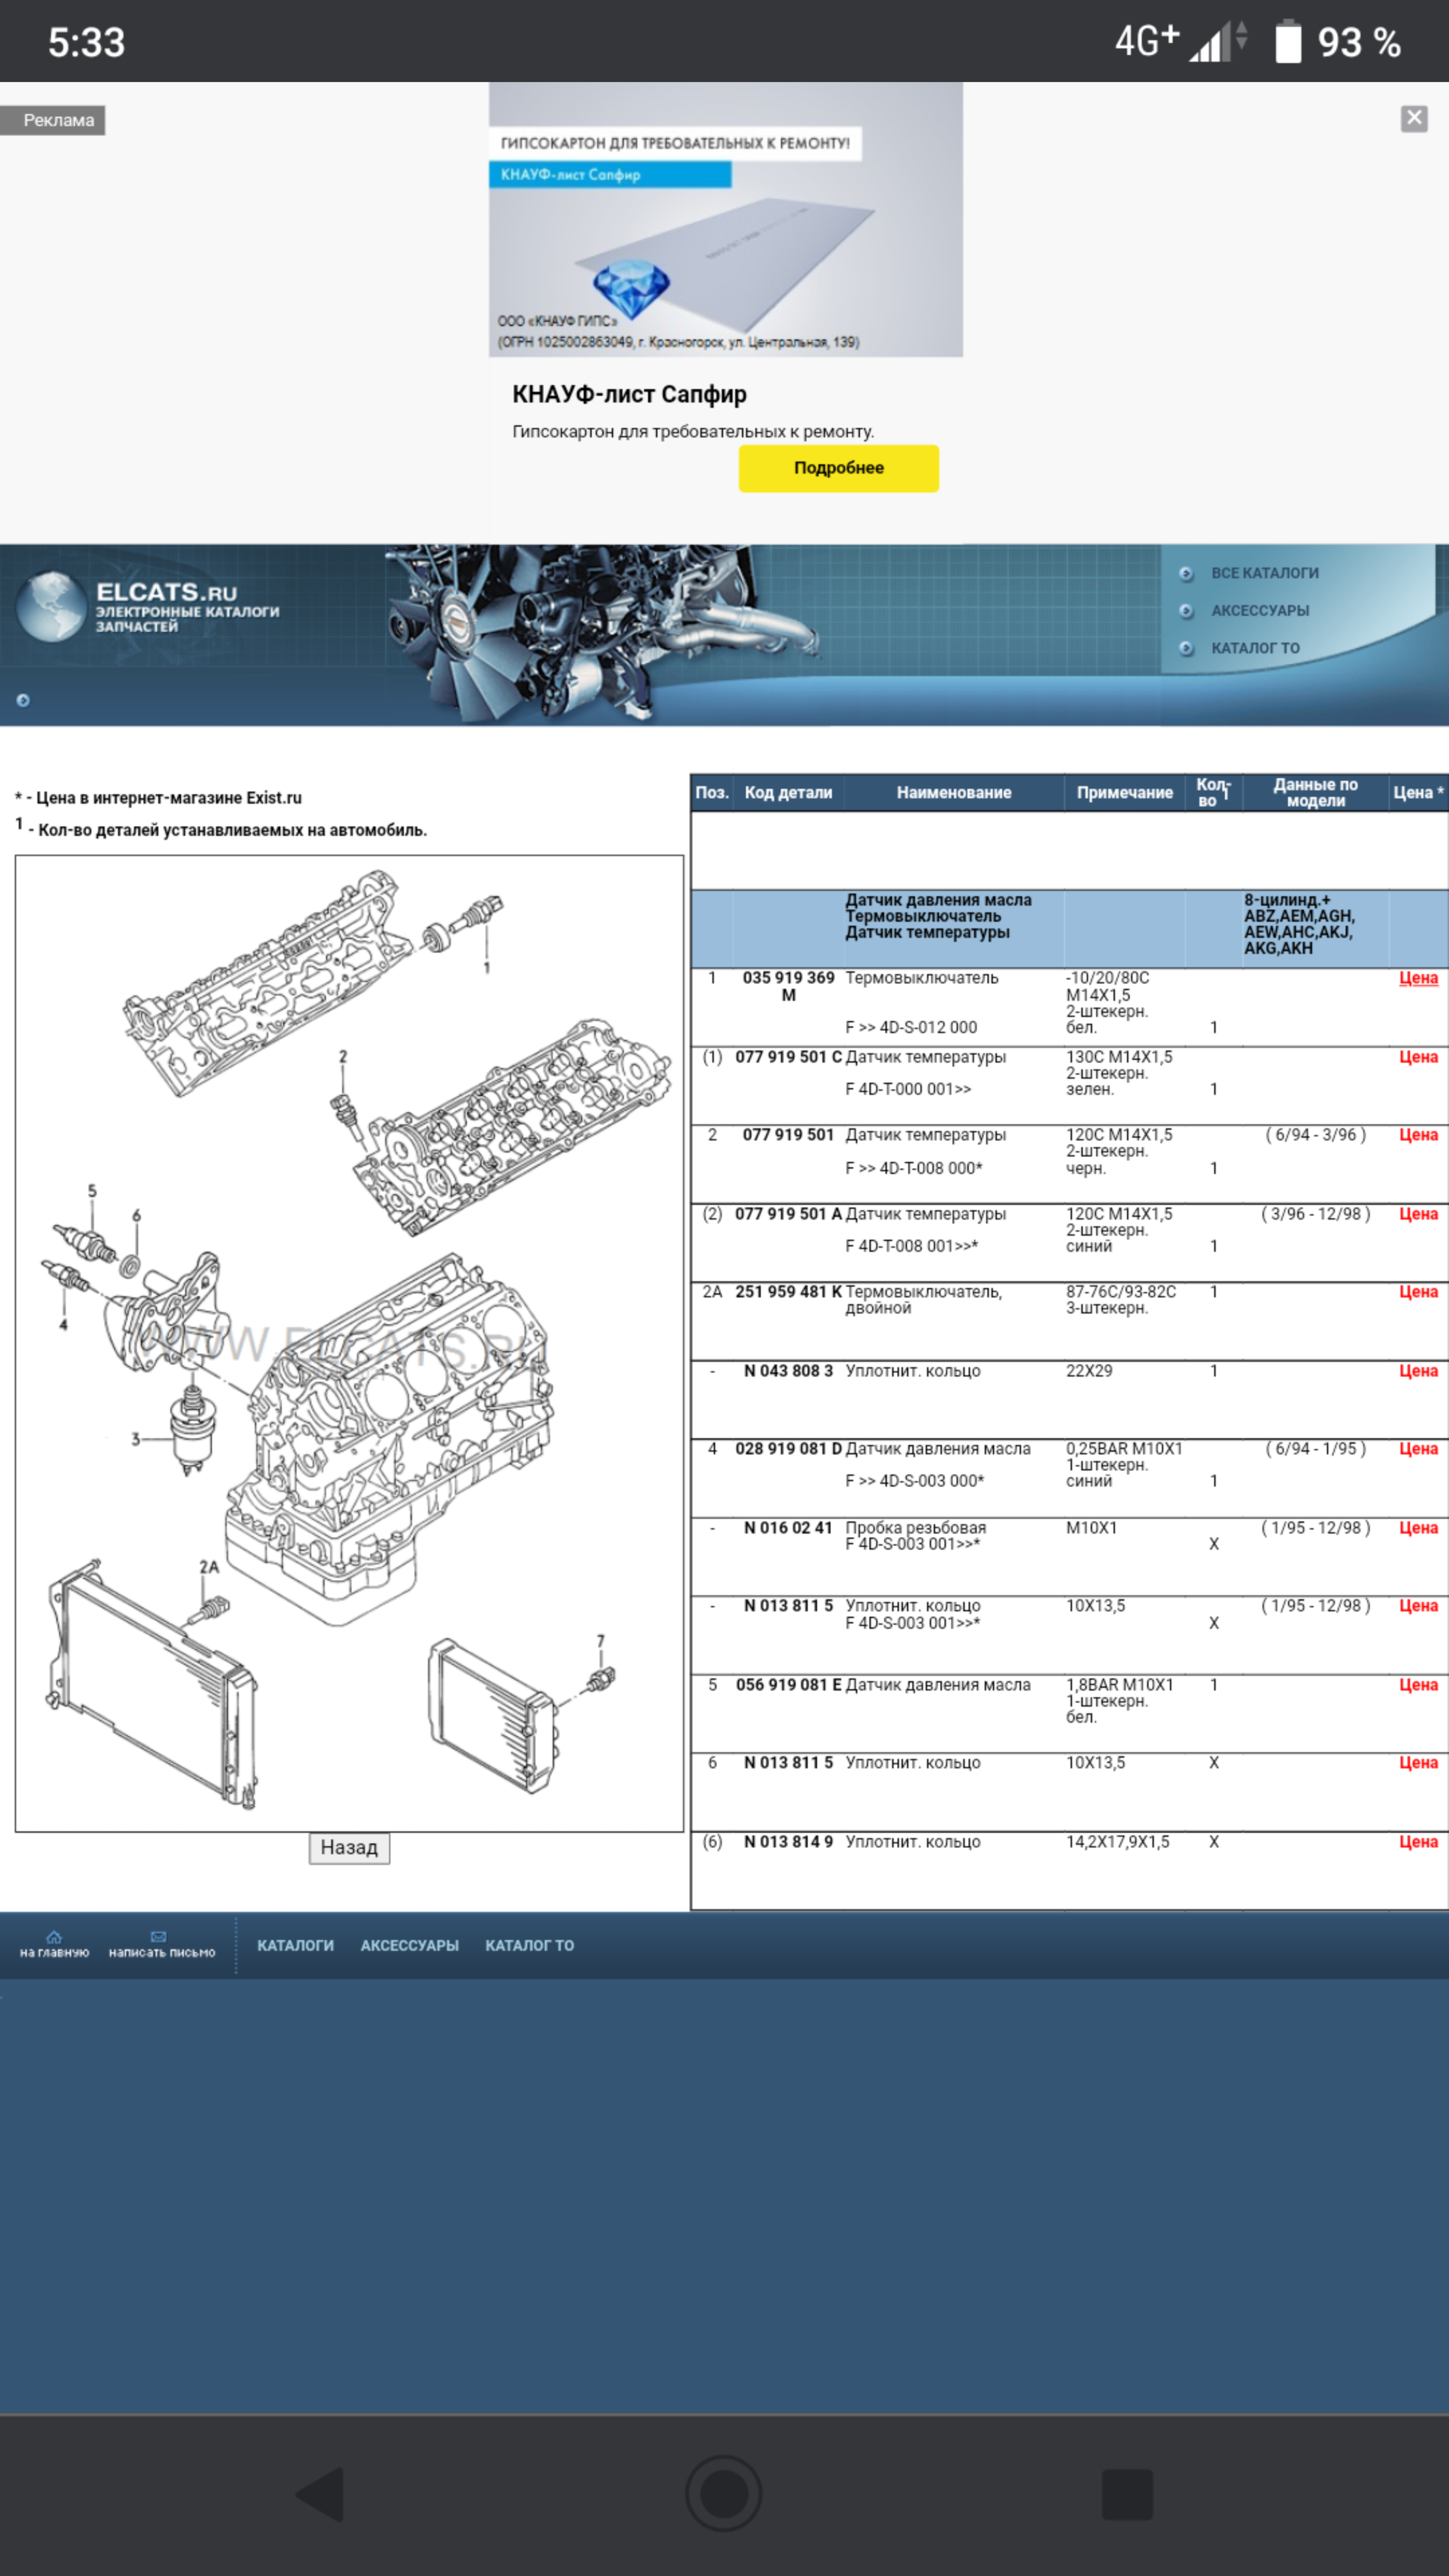Select КАТАЛОГИ in the footer bar

click(295, 1946)
